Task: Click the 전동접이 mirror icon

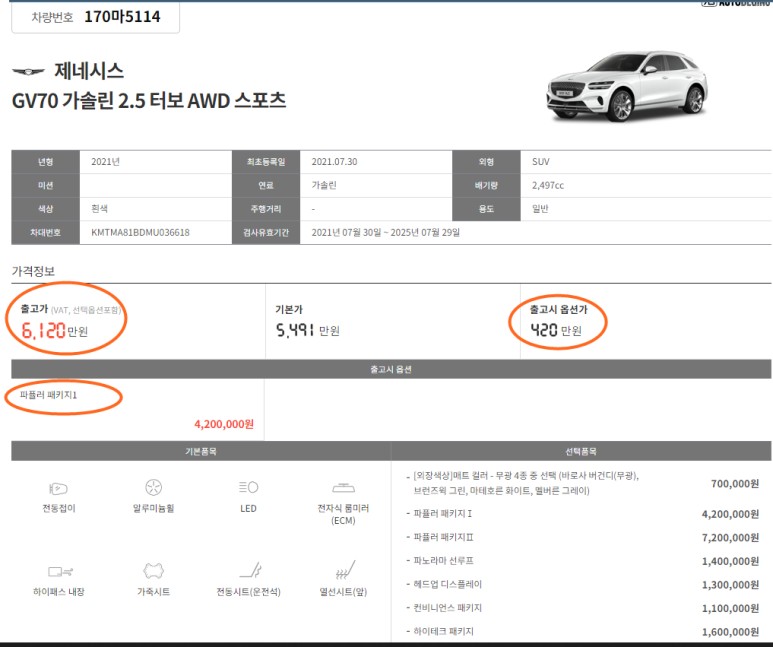Action: (x=58, y=488)
